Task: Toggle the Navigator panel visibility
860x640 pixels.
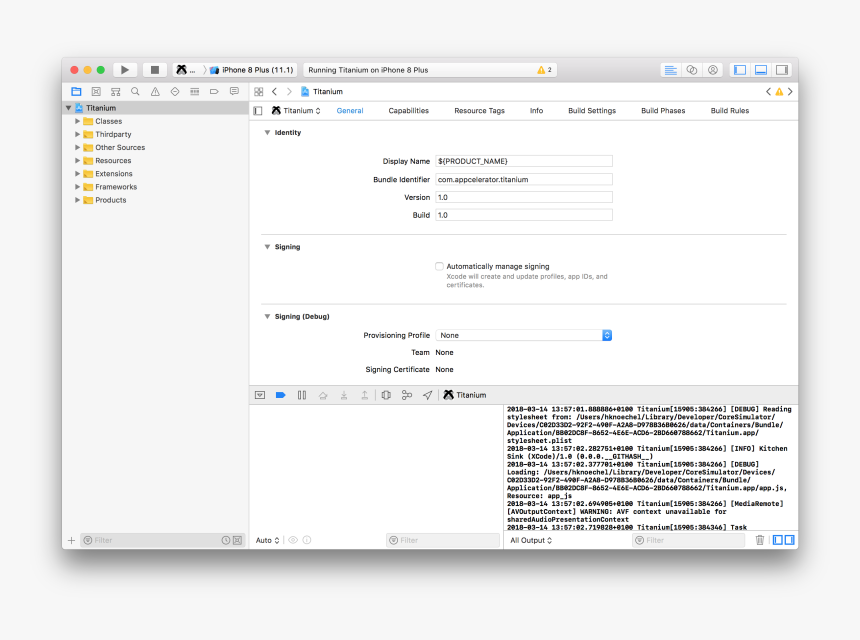Action: [740, 70]
